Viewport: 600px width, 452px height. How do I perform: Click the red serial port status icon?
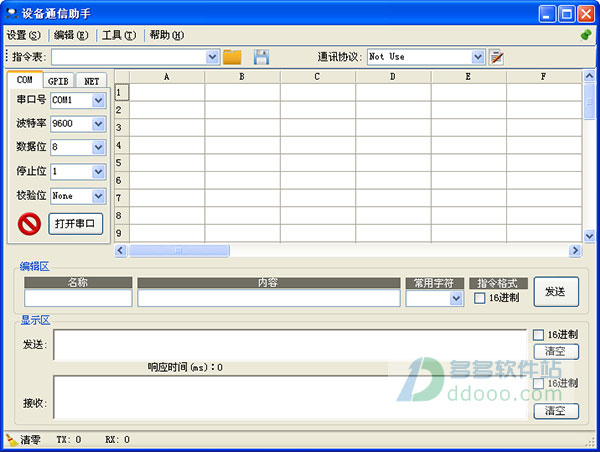(29, 224)
